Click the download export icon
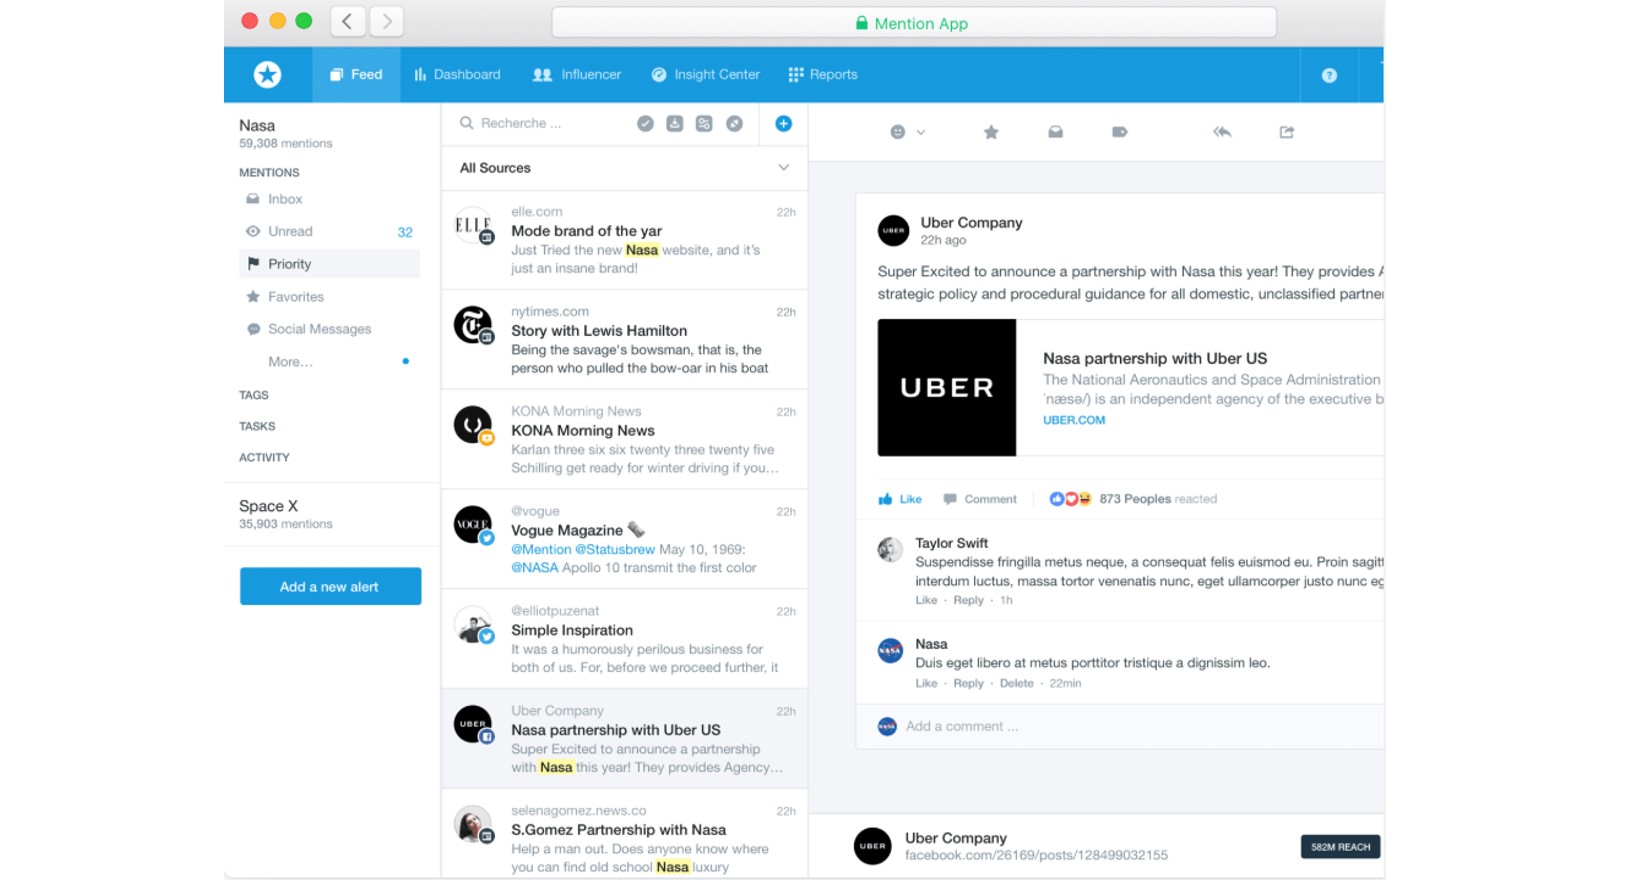This screenshot has height=882, width=1650. pos(675,123)
